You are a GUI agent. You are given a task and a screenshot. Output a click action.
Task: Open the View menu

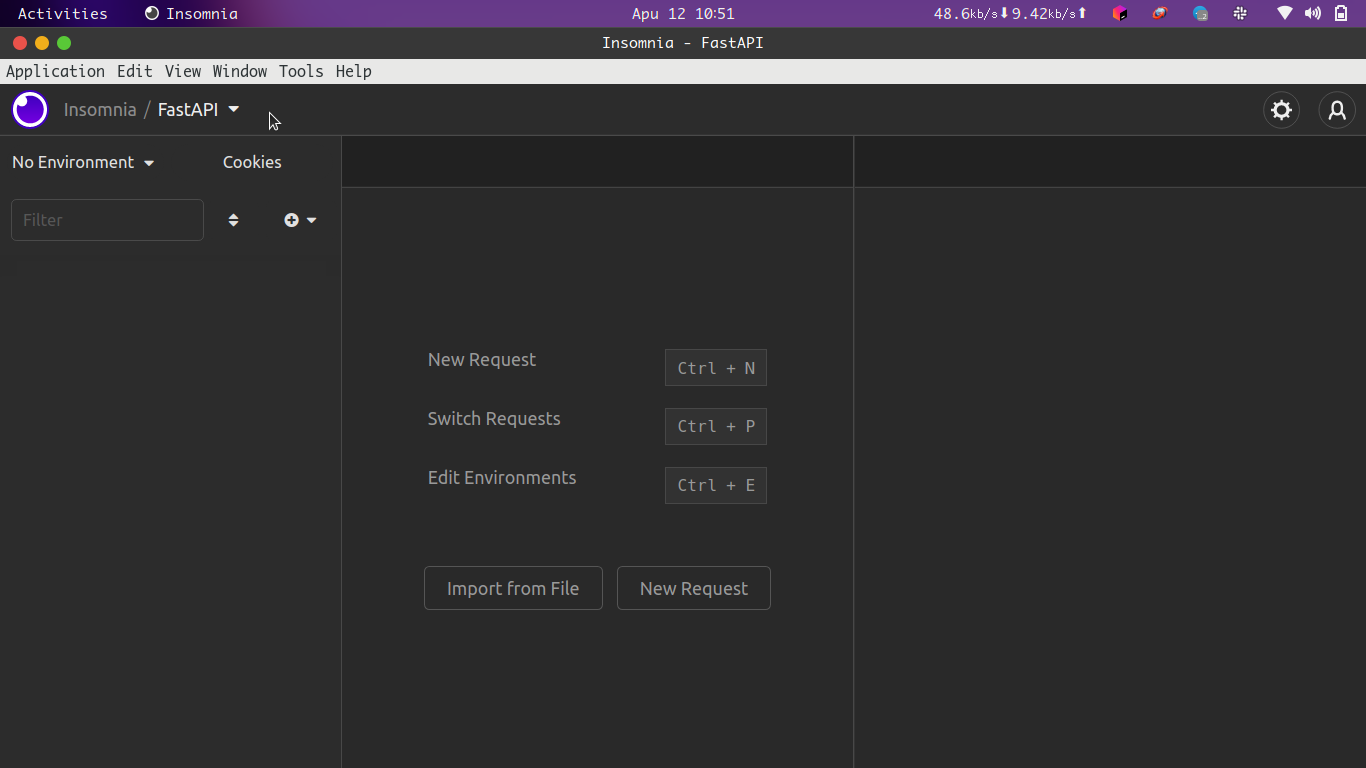(x=183, y=71)
